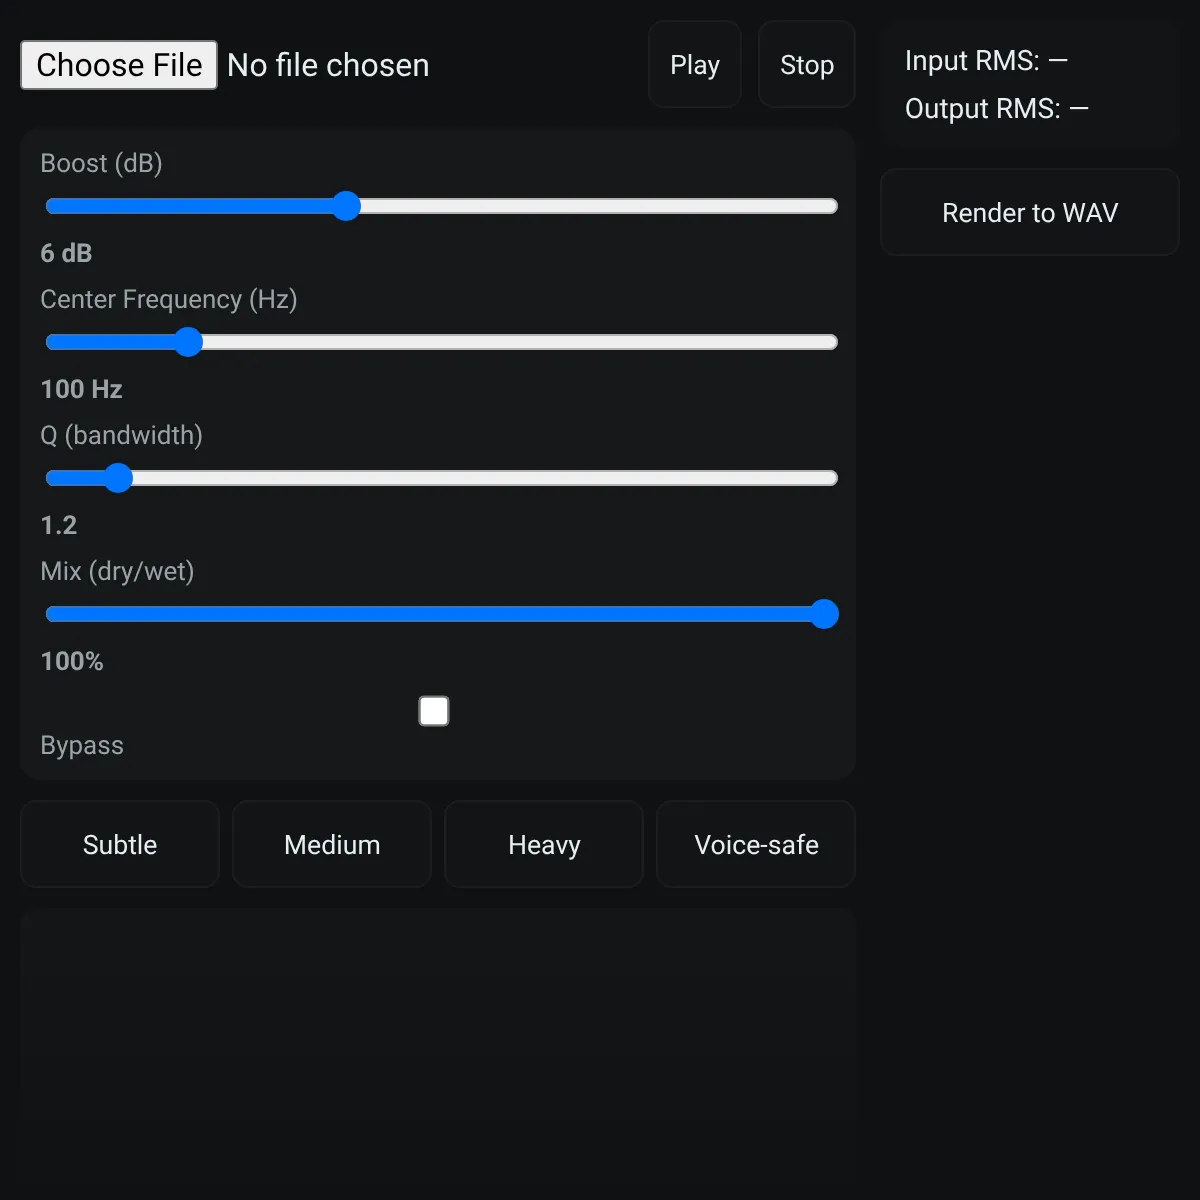The width and height of the screenshot is (1200, 1200).
Task: Apply the Medium preset
Action: (x=332, y=844)
